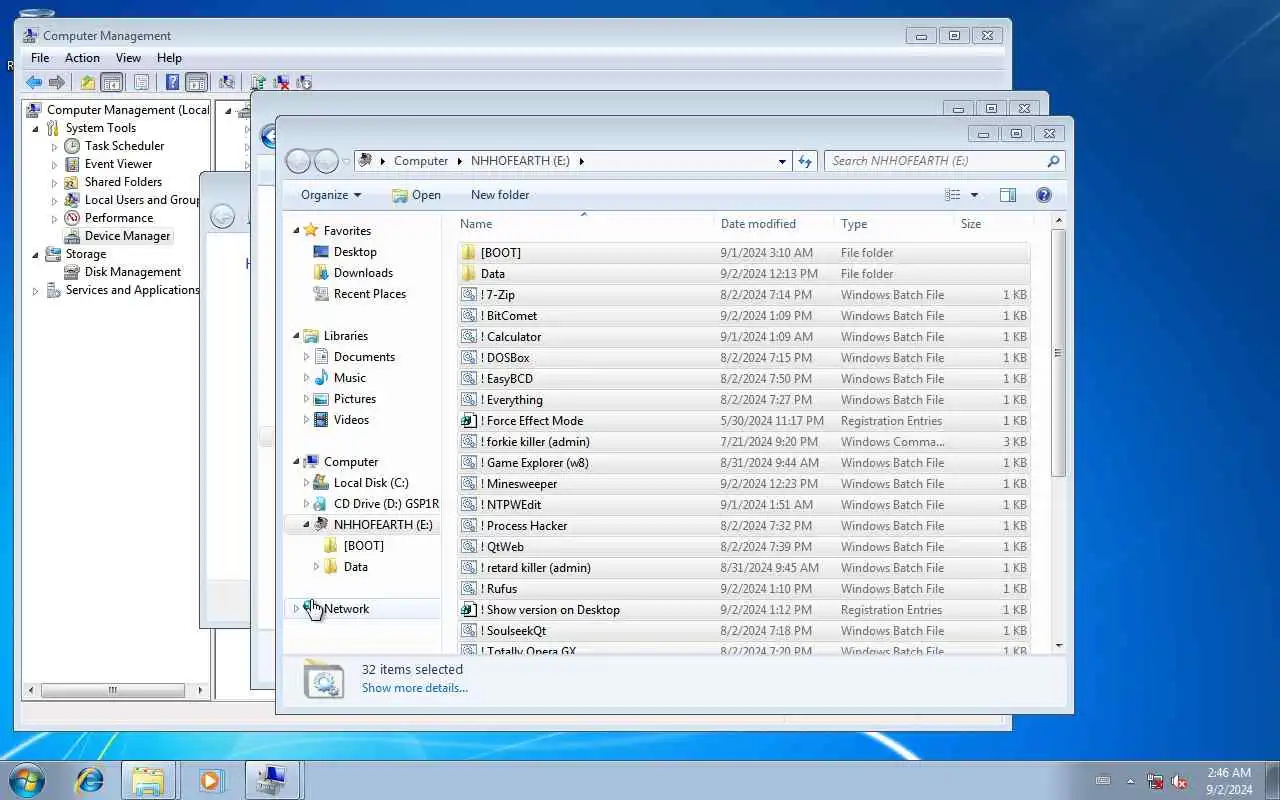Click Refresh button next to address bar

pyautogui.click(x=805, y=161)
